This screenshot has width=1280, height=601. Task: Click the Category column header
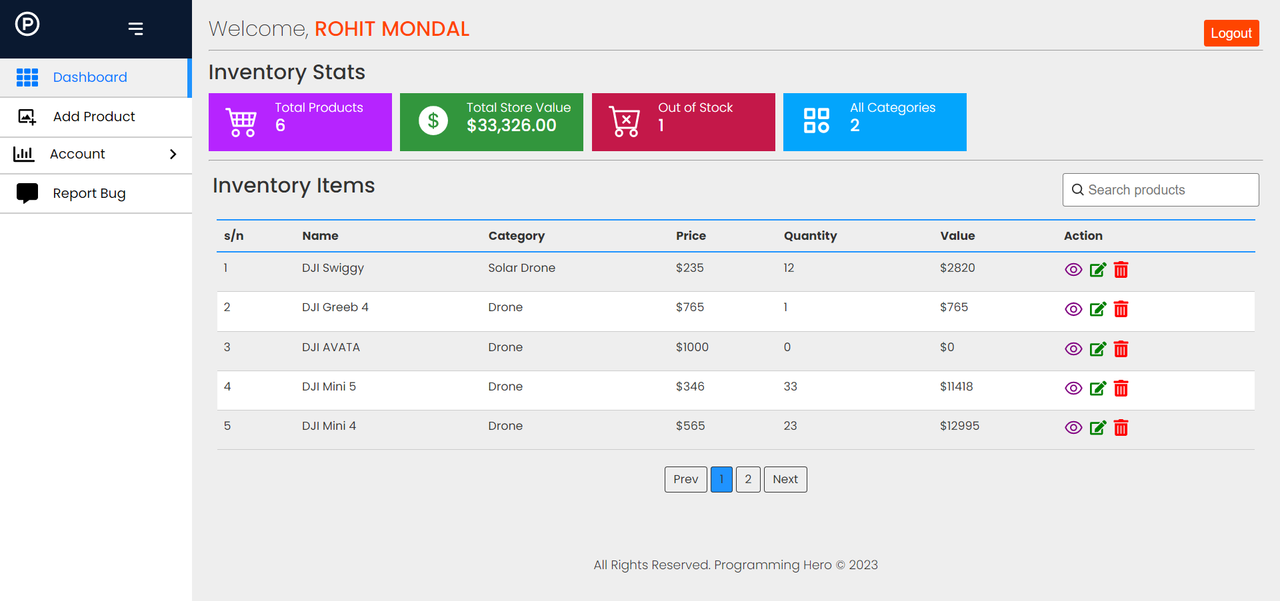pos(516,236)
